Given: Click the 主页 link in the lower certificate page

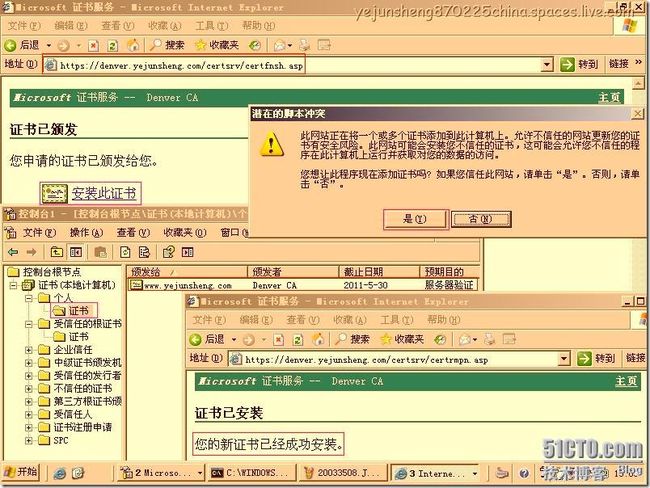Looking at the screenshot, I should coord(626,381).
